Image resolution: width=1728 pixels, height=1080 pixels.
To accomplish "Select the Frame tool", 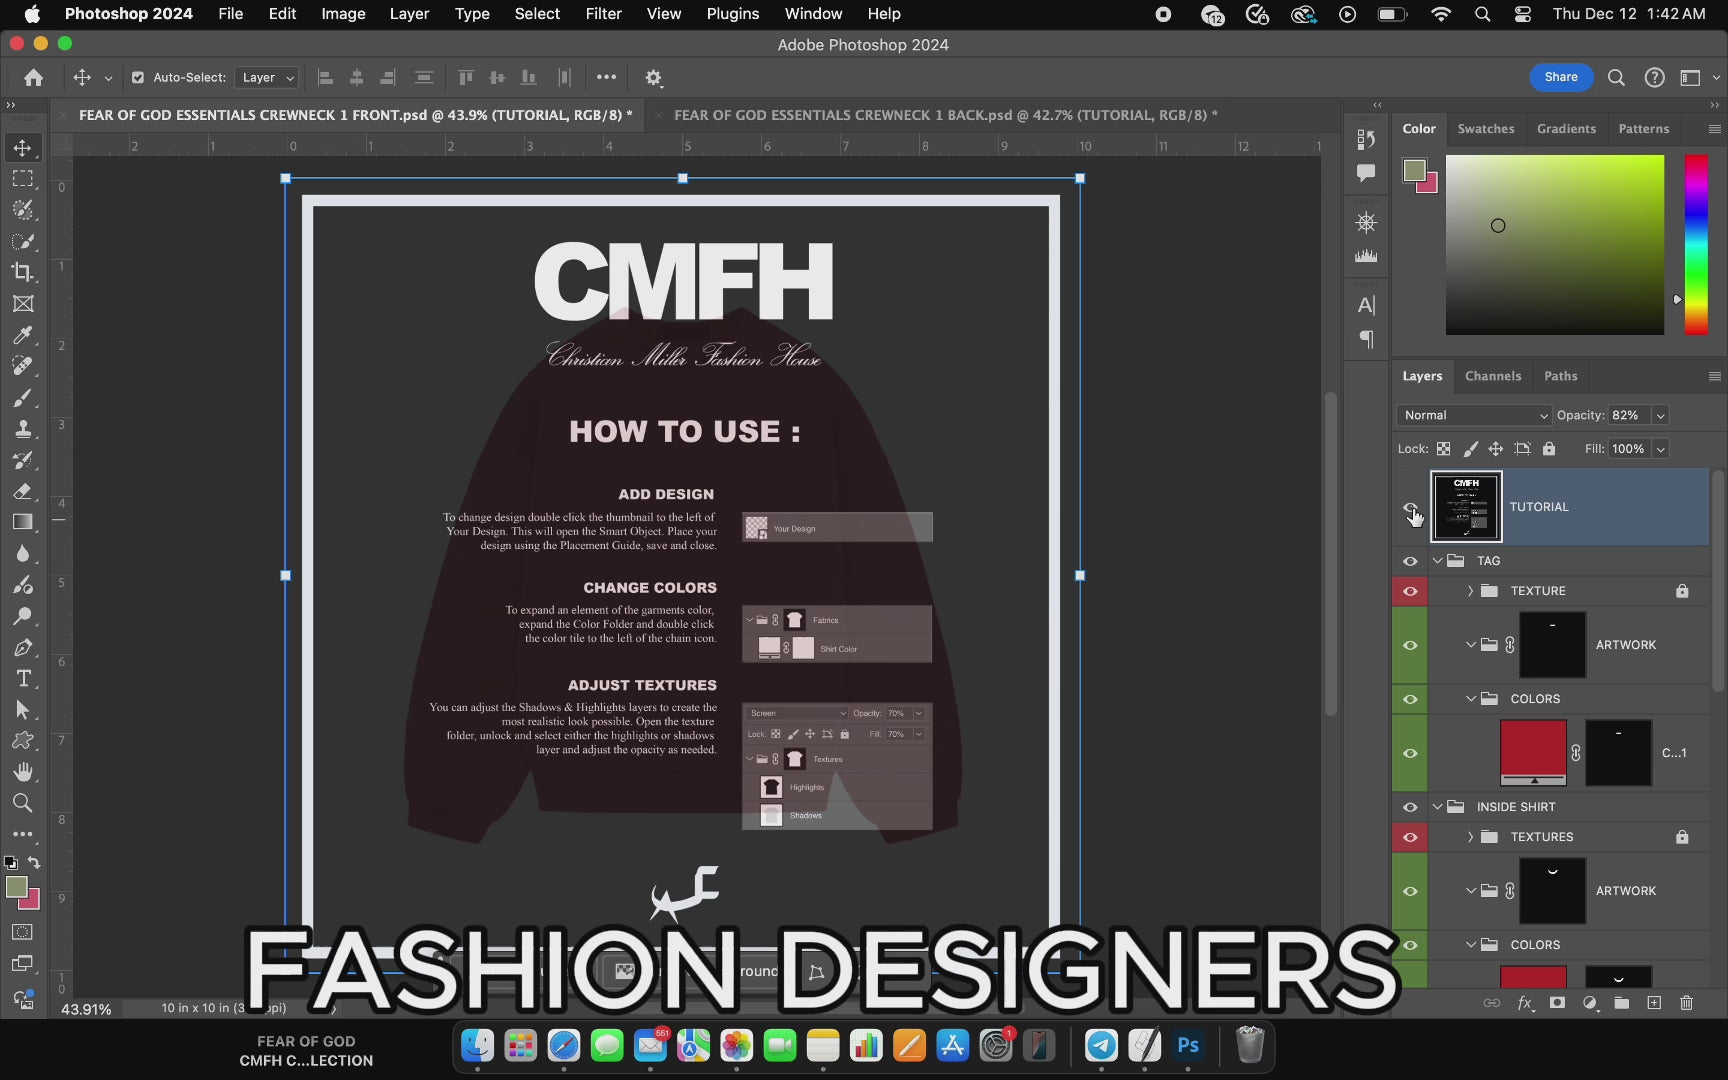I will [22, 304].
